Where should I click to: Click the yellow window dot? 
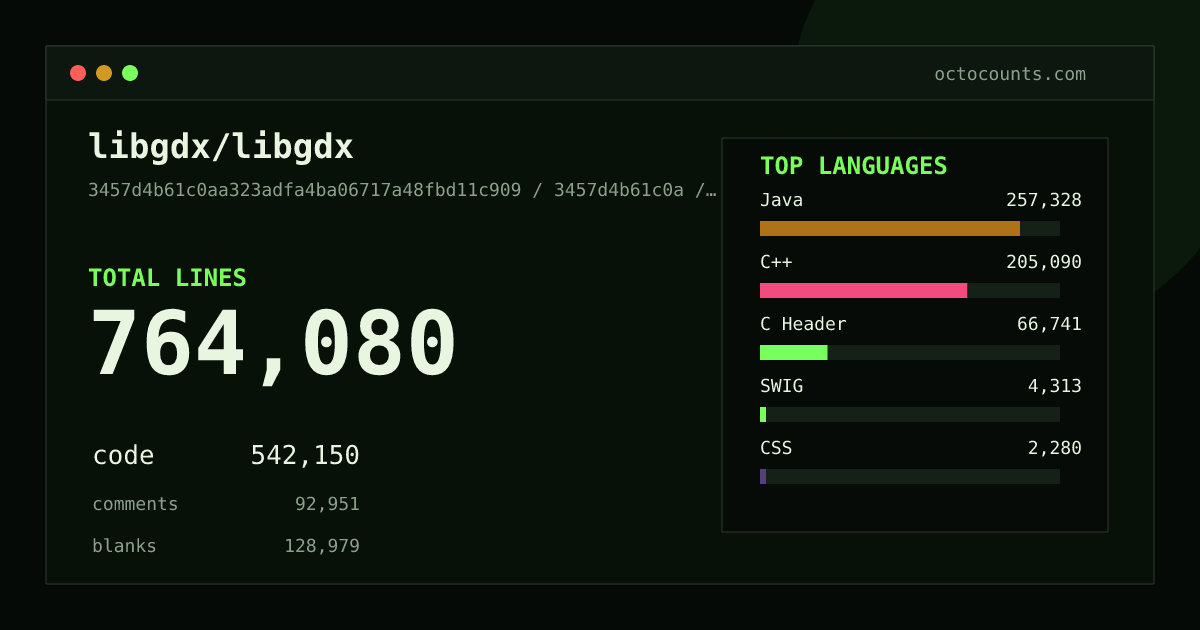click(x=104, y=73)
